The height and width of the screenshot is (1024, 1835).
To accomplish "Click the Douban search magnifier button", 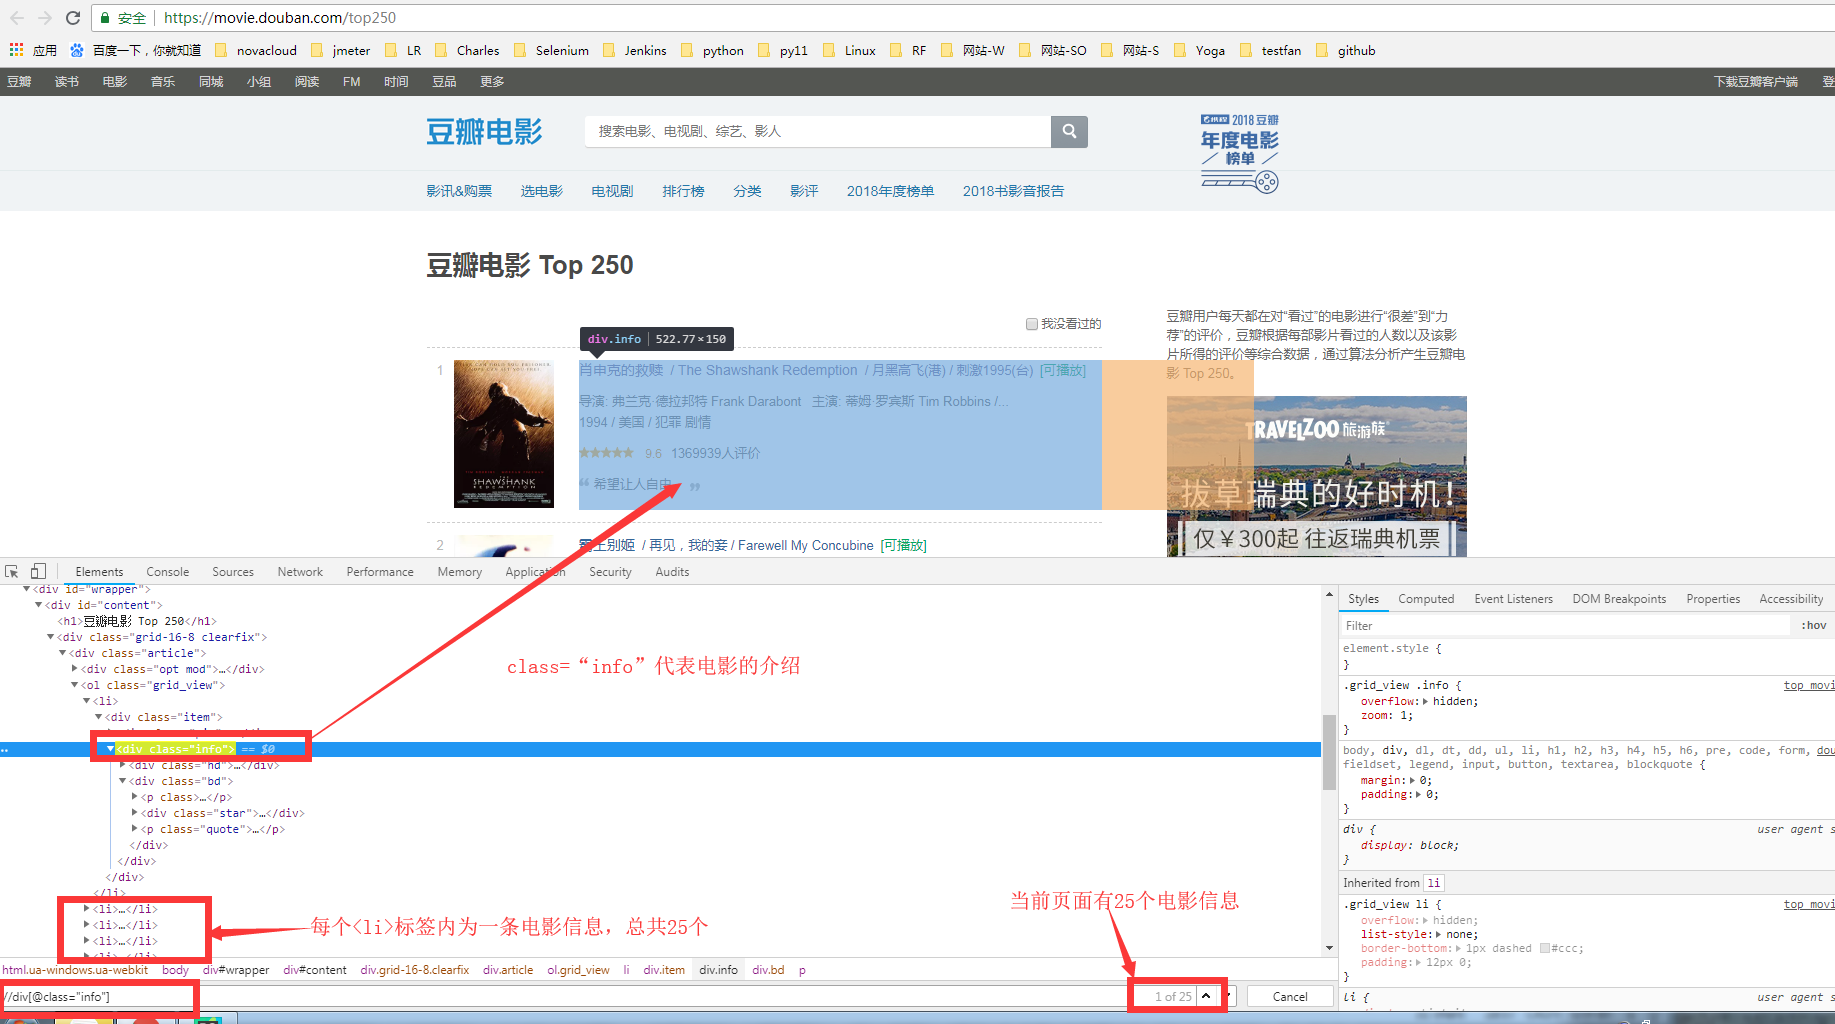I will 1069,131.
